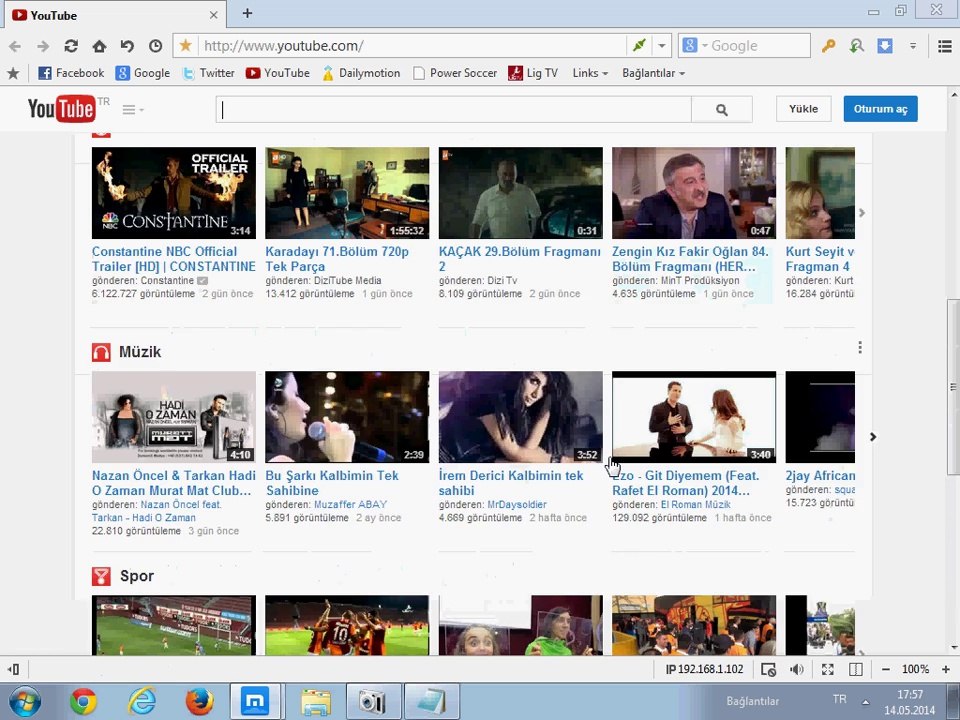Click the green lightning mode icon
Image resolution: width=960 pixels, height=720 pixels.
pos(639,45)
